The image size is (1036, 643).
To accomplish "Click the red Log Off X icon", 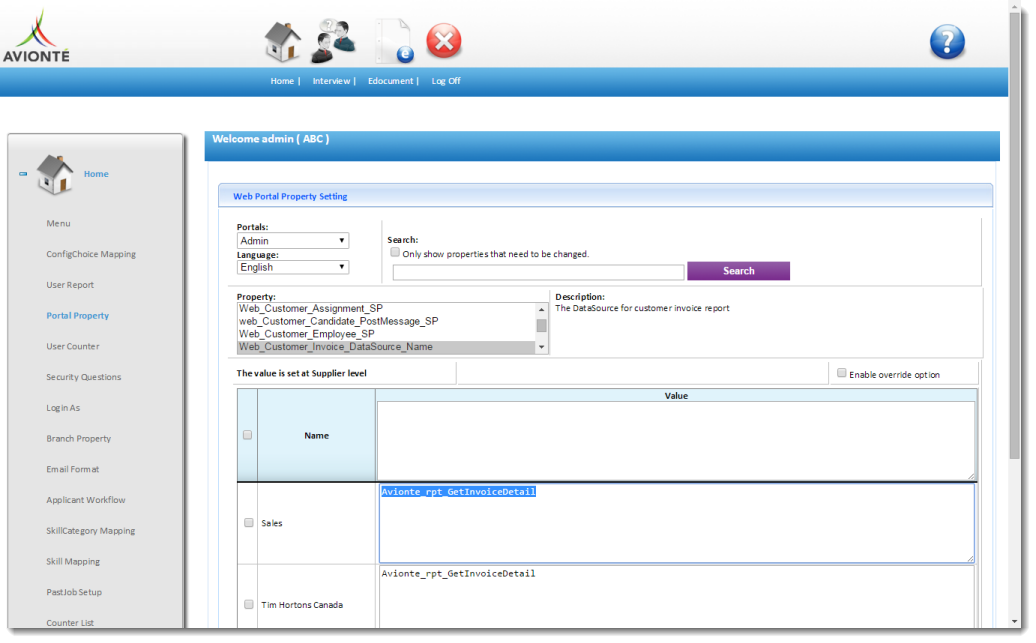I will [444, 42].
